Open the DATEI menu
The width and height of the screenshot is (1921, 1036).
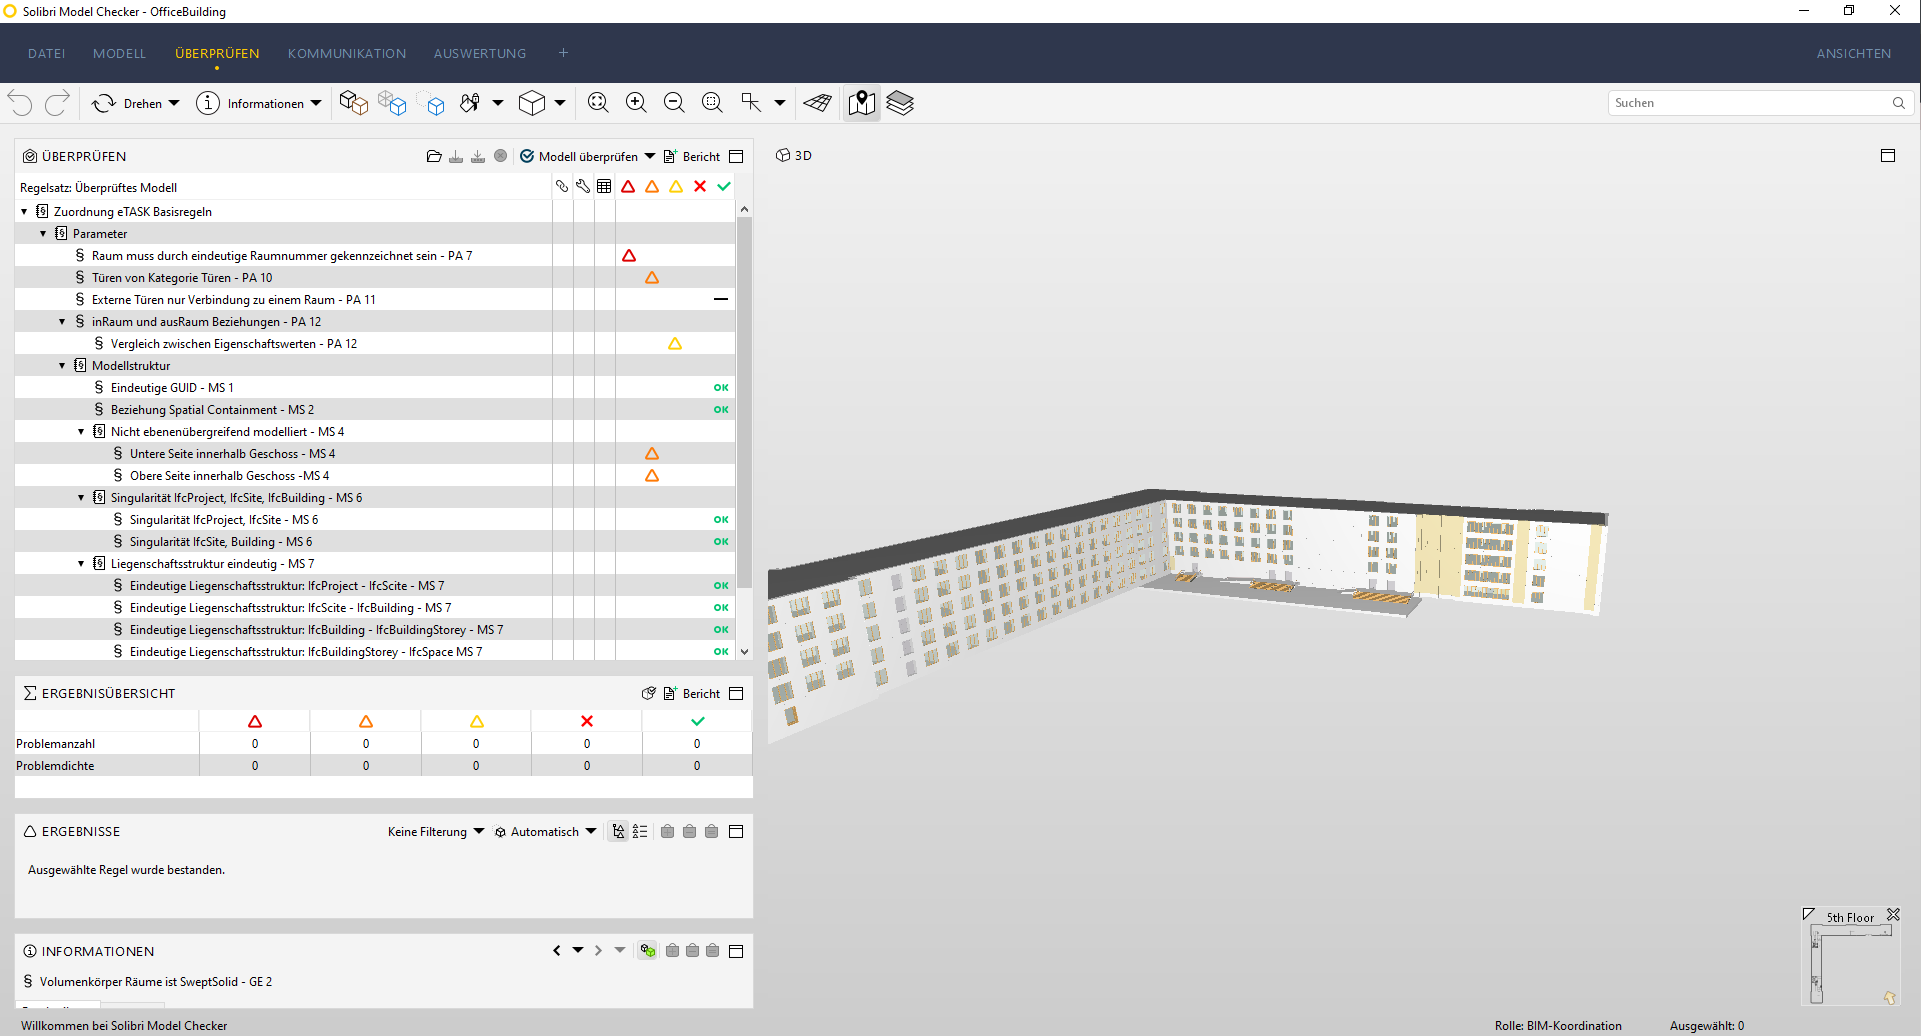tap(46, 53)
